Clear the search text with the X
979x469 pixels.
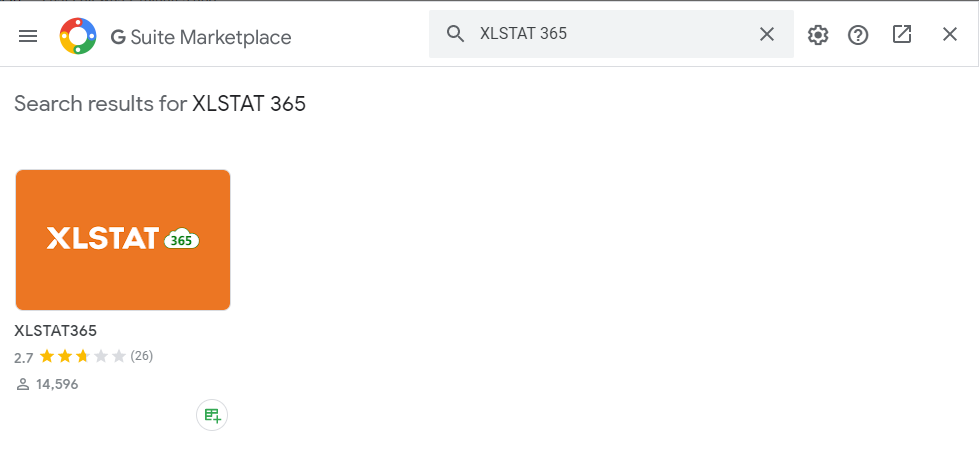[x=767, y=34]
